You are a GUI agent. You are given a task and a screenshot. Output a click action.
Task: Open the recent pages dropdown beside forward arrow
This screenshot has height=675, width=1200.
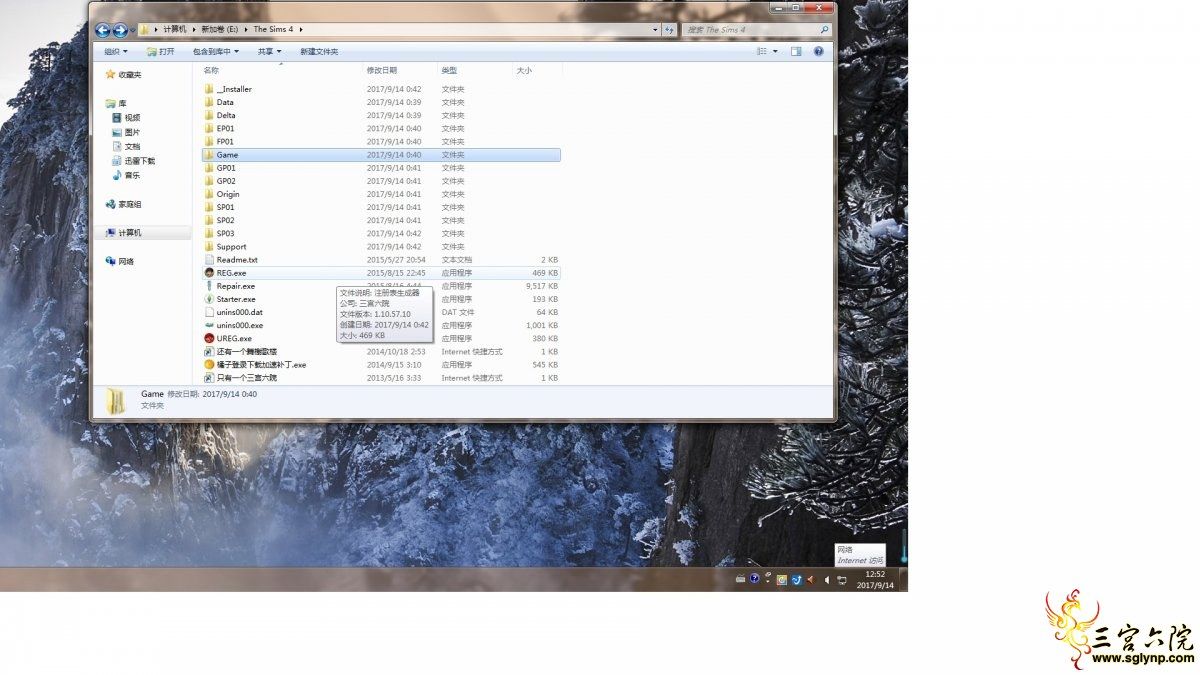132,30
